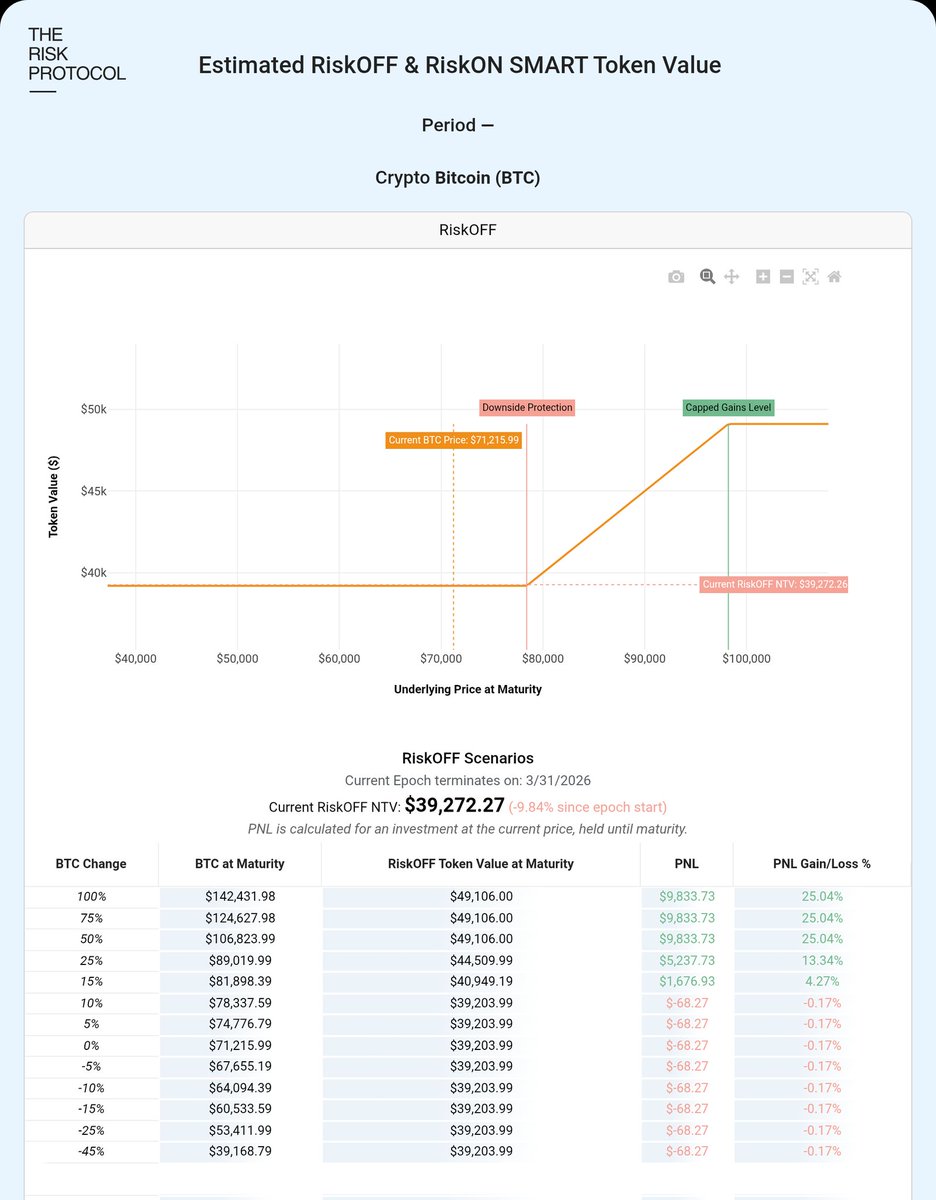
Task: Click the BTC Change column header
Action: [x=91, y=863]
